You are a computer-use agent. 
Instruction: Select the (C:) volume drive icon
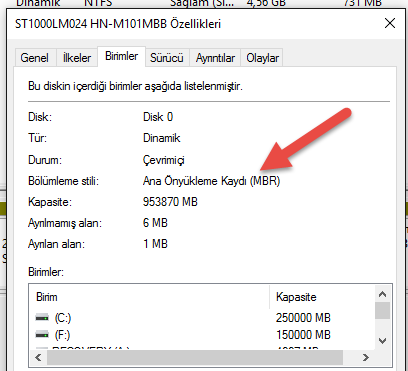(x=42, y=318)
